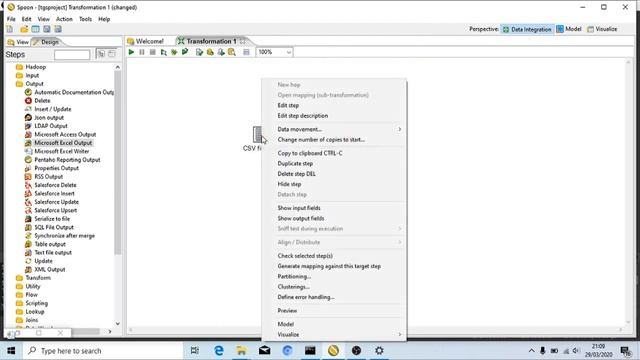Click the Save toolbar icon
640x360 pixels.
[47, 29]
